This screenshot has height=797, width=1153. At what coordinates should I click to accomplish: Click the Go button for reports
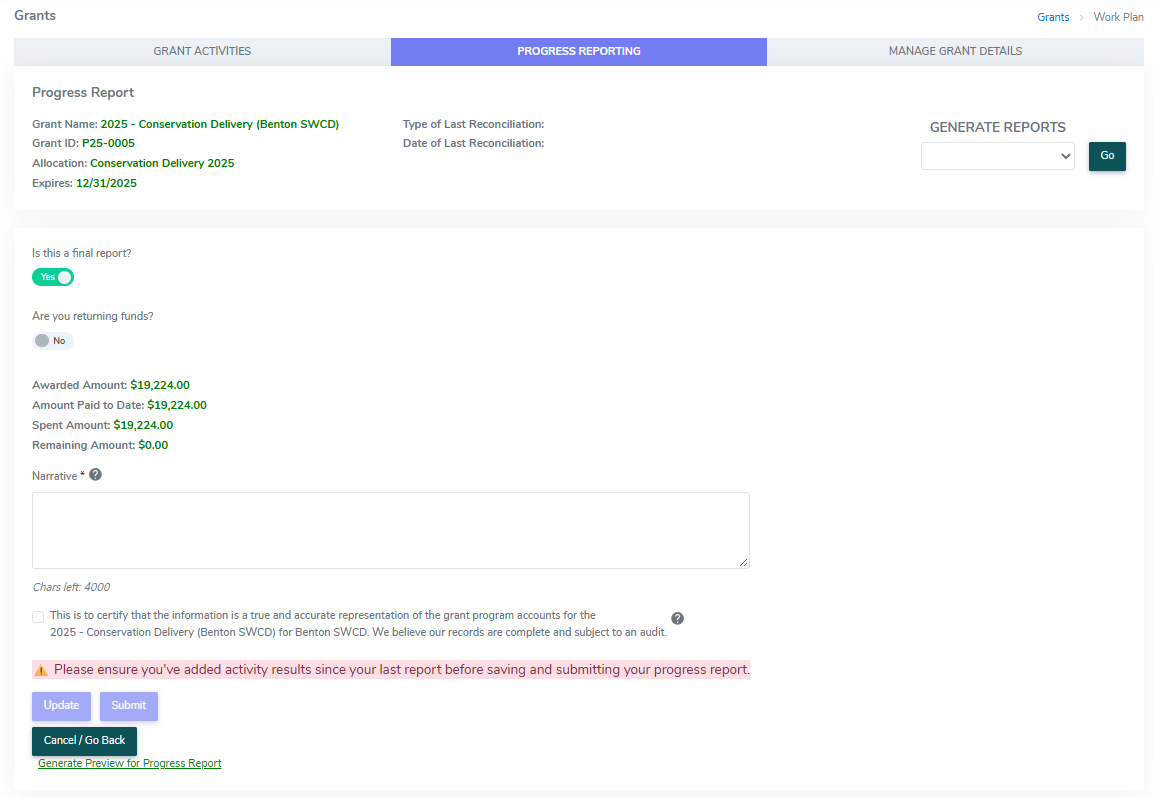(x=1107, y=156)
